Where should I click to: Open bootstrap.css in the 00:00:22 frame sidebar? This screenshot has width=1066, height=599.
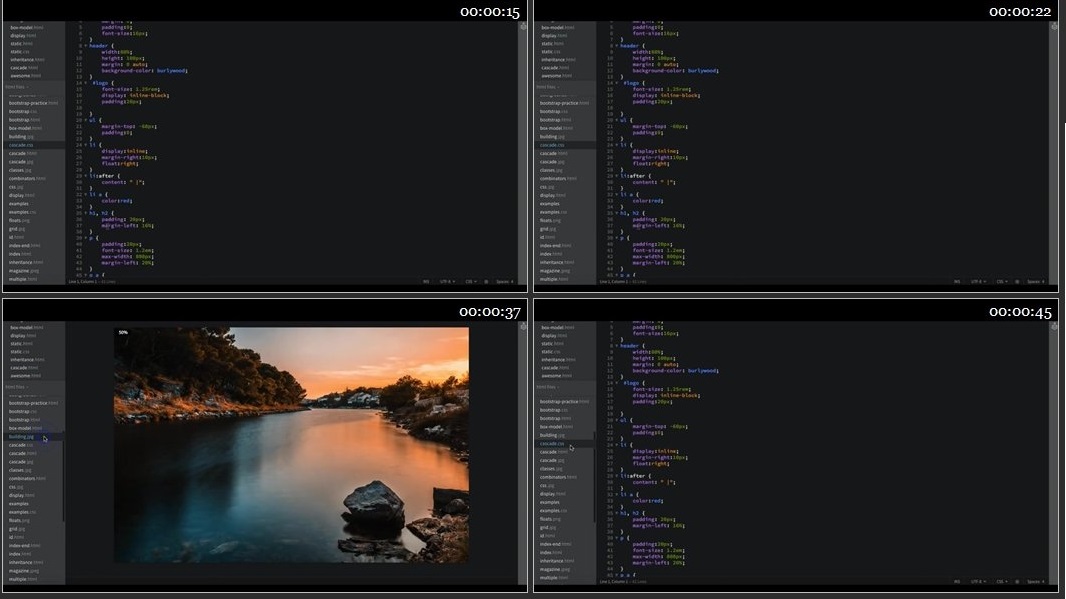click(x=555, y=112)
